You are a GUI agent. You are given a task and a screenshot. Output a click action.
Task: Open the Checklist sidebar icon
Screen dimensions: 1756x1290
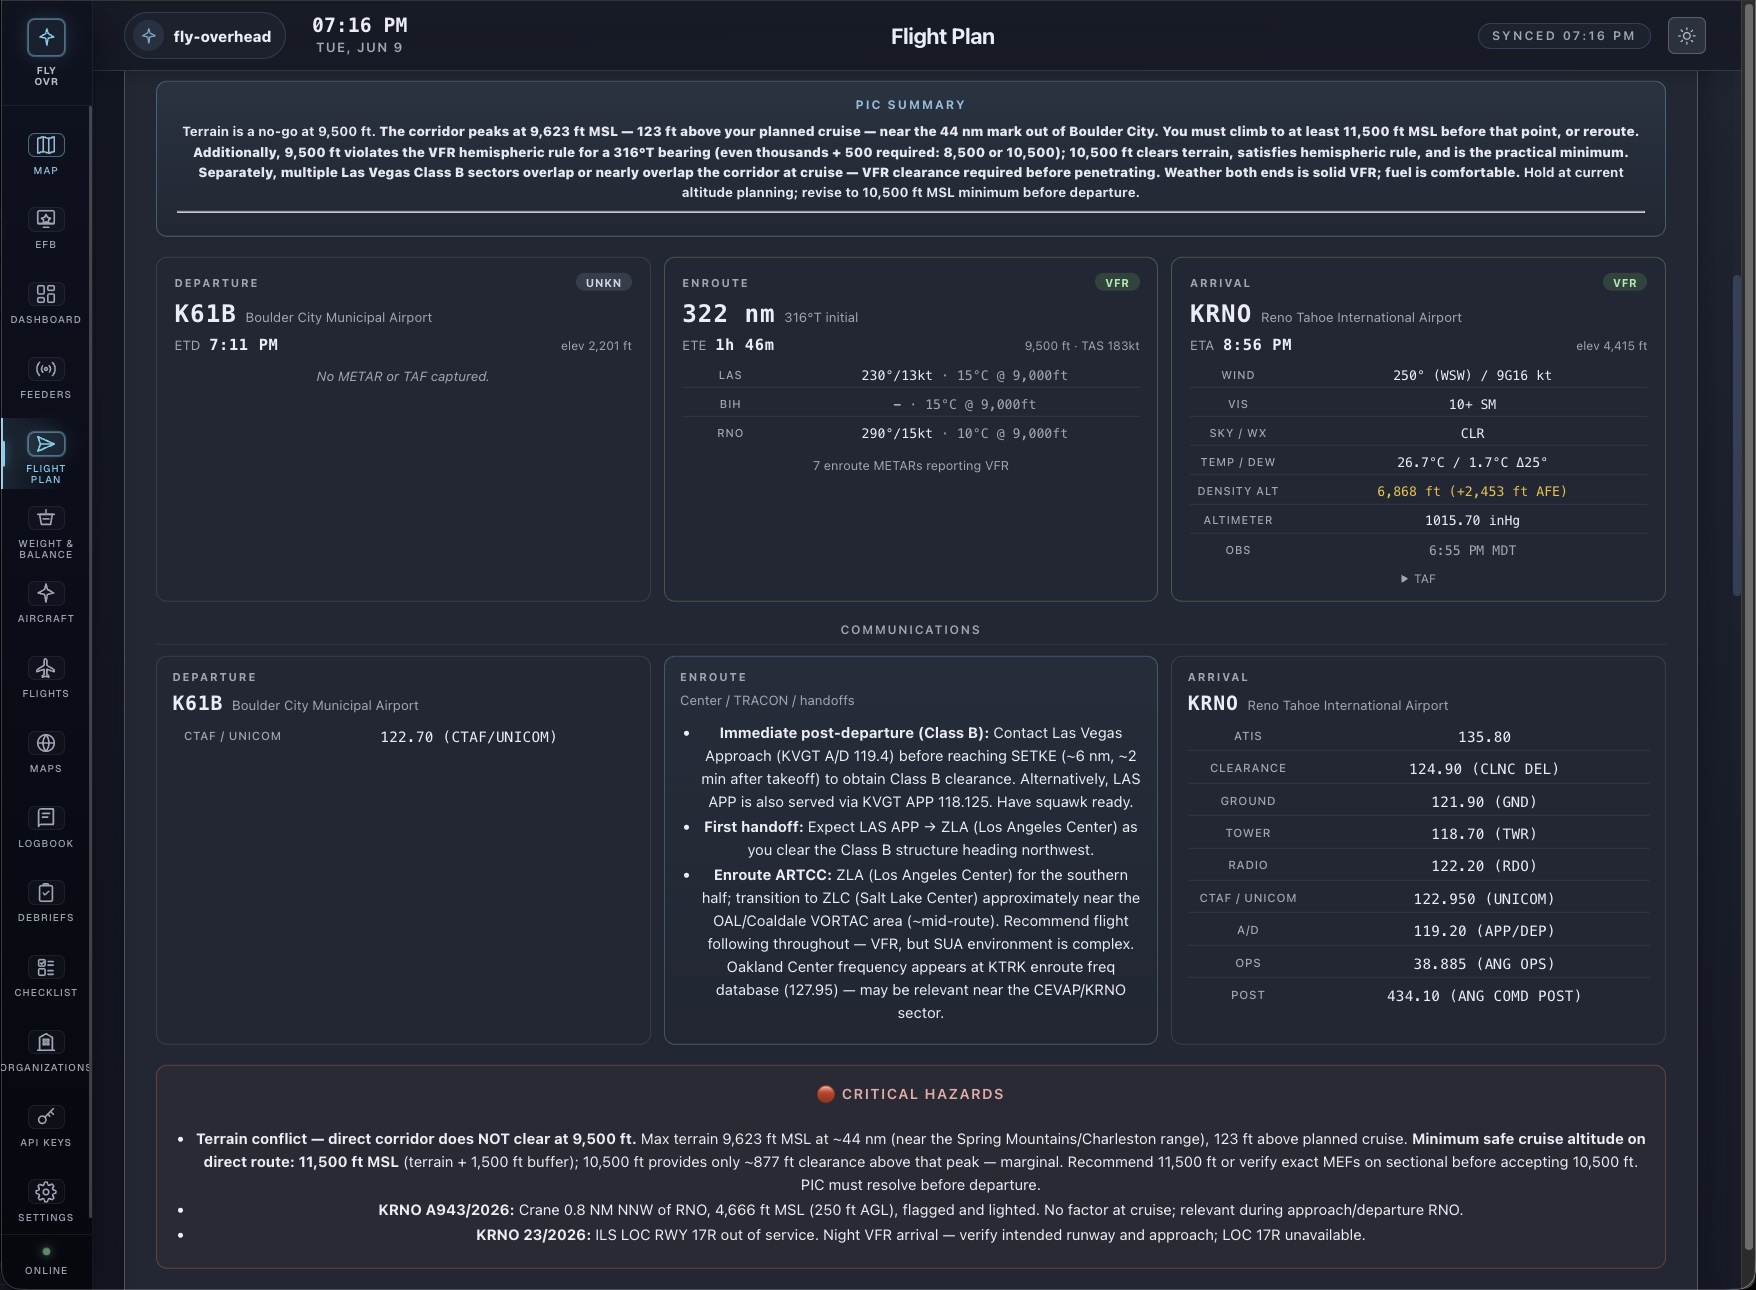click(46, 967)
